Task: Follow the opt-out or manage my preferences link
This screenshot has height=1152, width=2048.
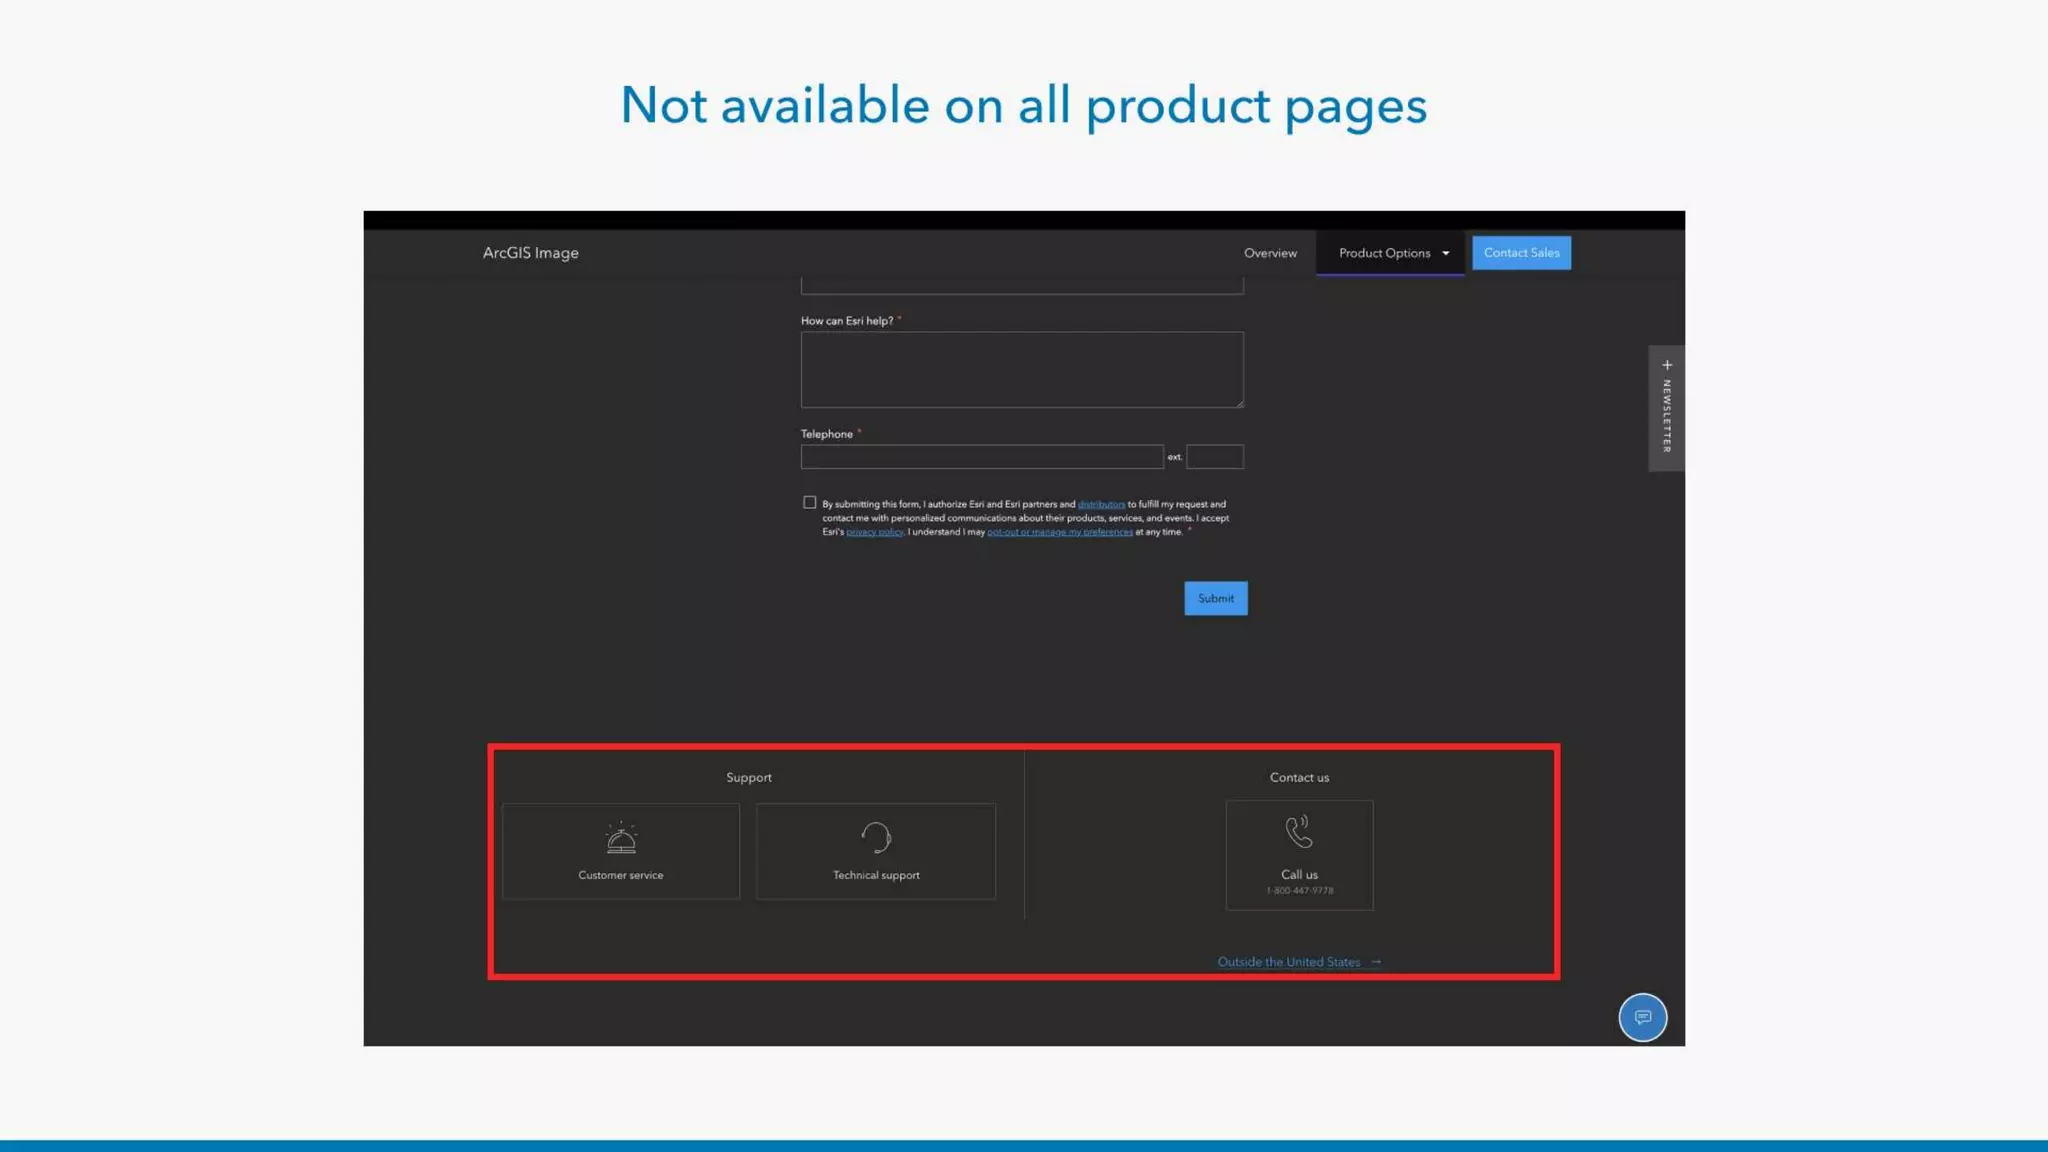Action: coord(1059,532)
